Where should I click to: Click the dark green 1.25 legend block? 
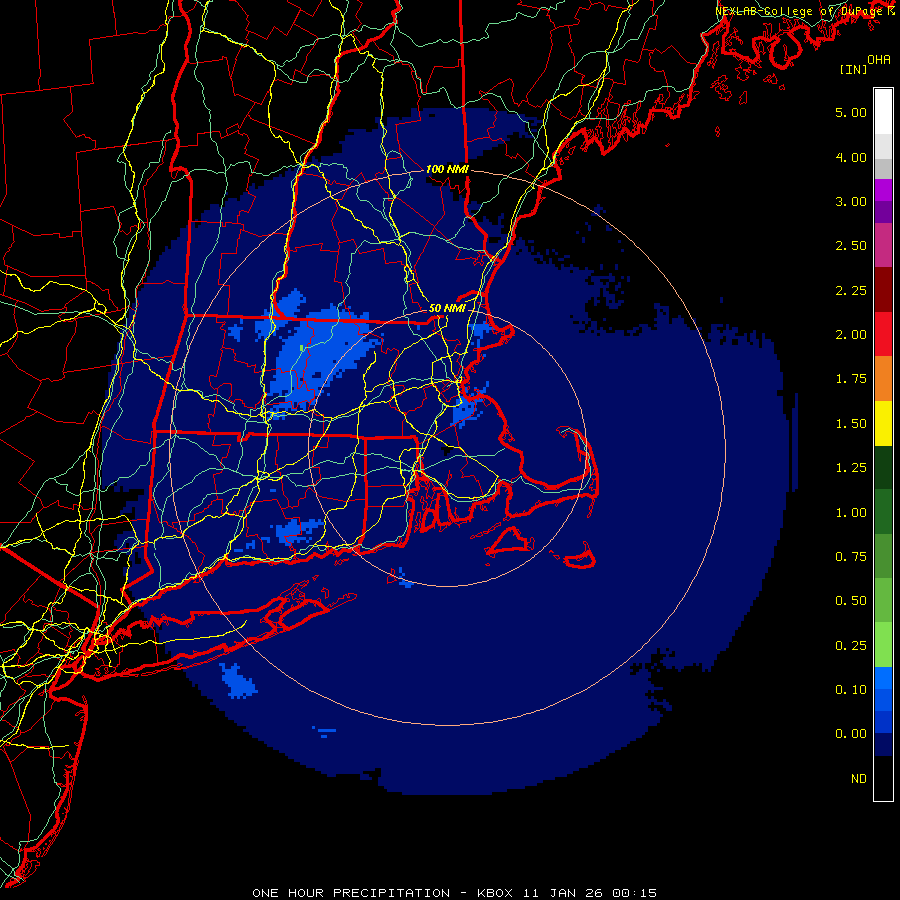883,467
